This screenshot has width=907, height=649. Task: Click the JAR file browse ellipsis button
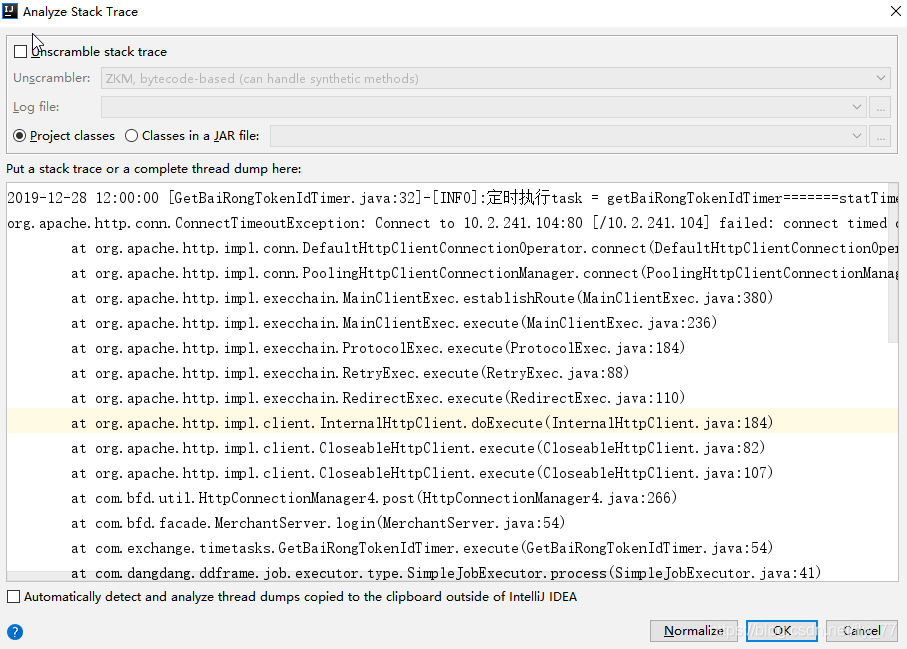pyautogui.click(x=880, y=136)
